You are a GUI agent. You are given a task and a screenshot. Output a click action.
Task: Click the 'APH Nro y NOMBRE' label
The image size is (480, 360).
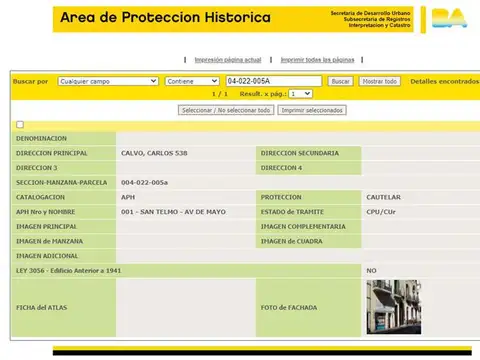click(46, 212)
